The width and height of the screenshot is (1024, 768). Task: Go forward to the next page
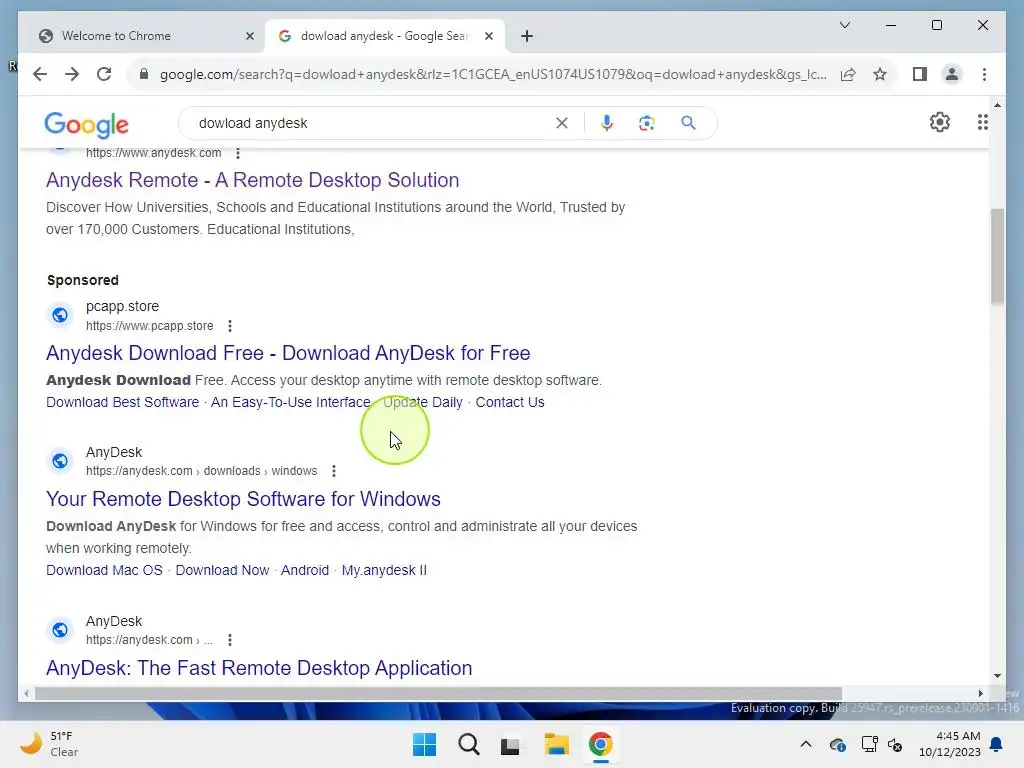click(x=72, y=74)
